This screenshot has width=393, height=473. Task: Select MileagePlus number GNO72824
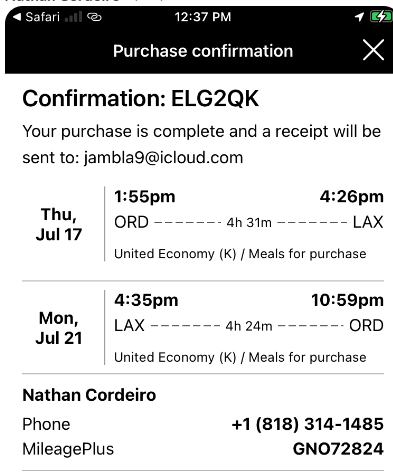coord(338,449)
